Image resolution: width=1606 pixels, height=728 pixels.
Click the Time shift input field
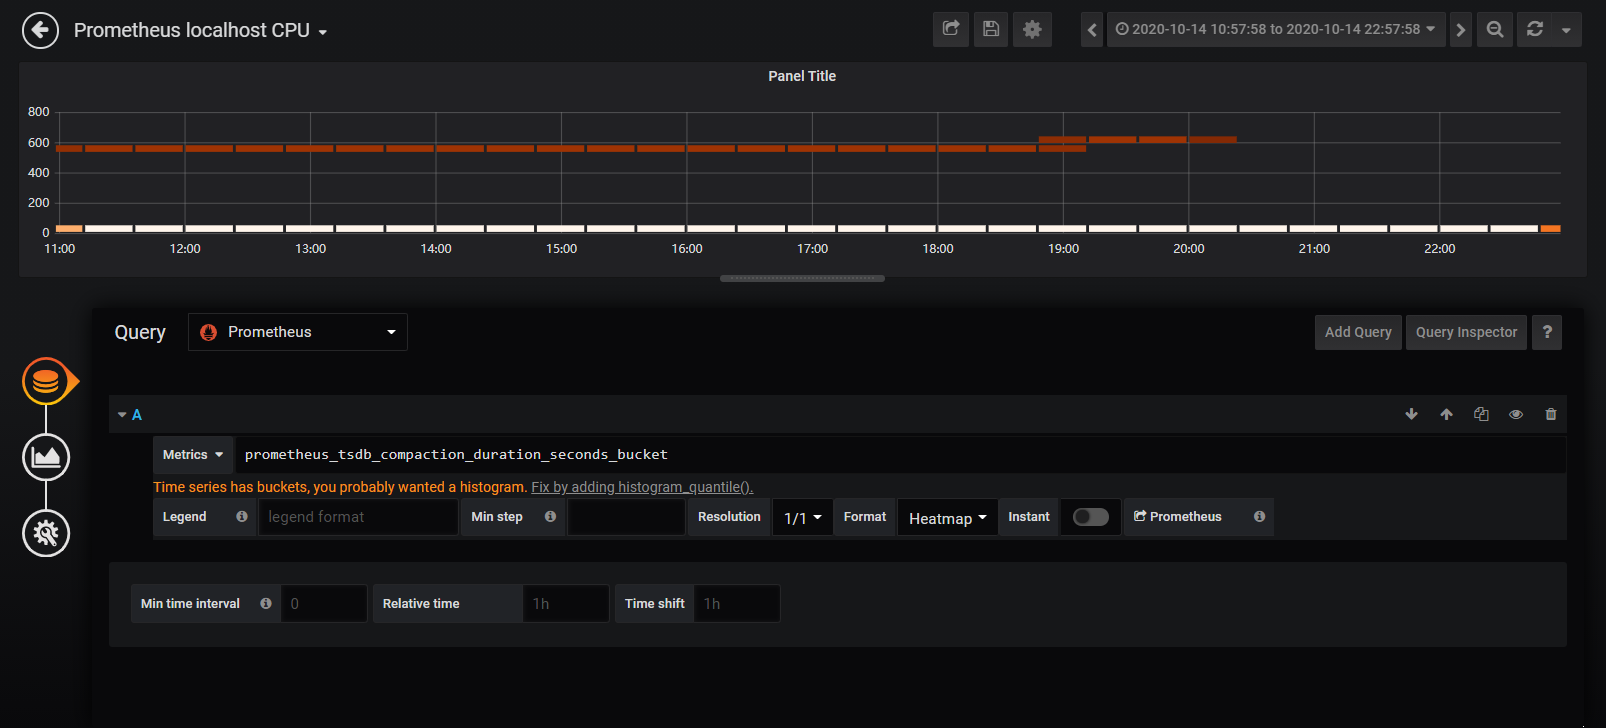tap(736, 604)
